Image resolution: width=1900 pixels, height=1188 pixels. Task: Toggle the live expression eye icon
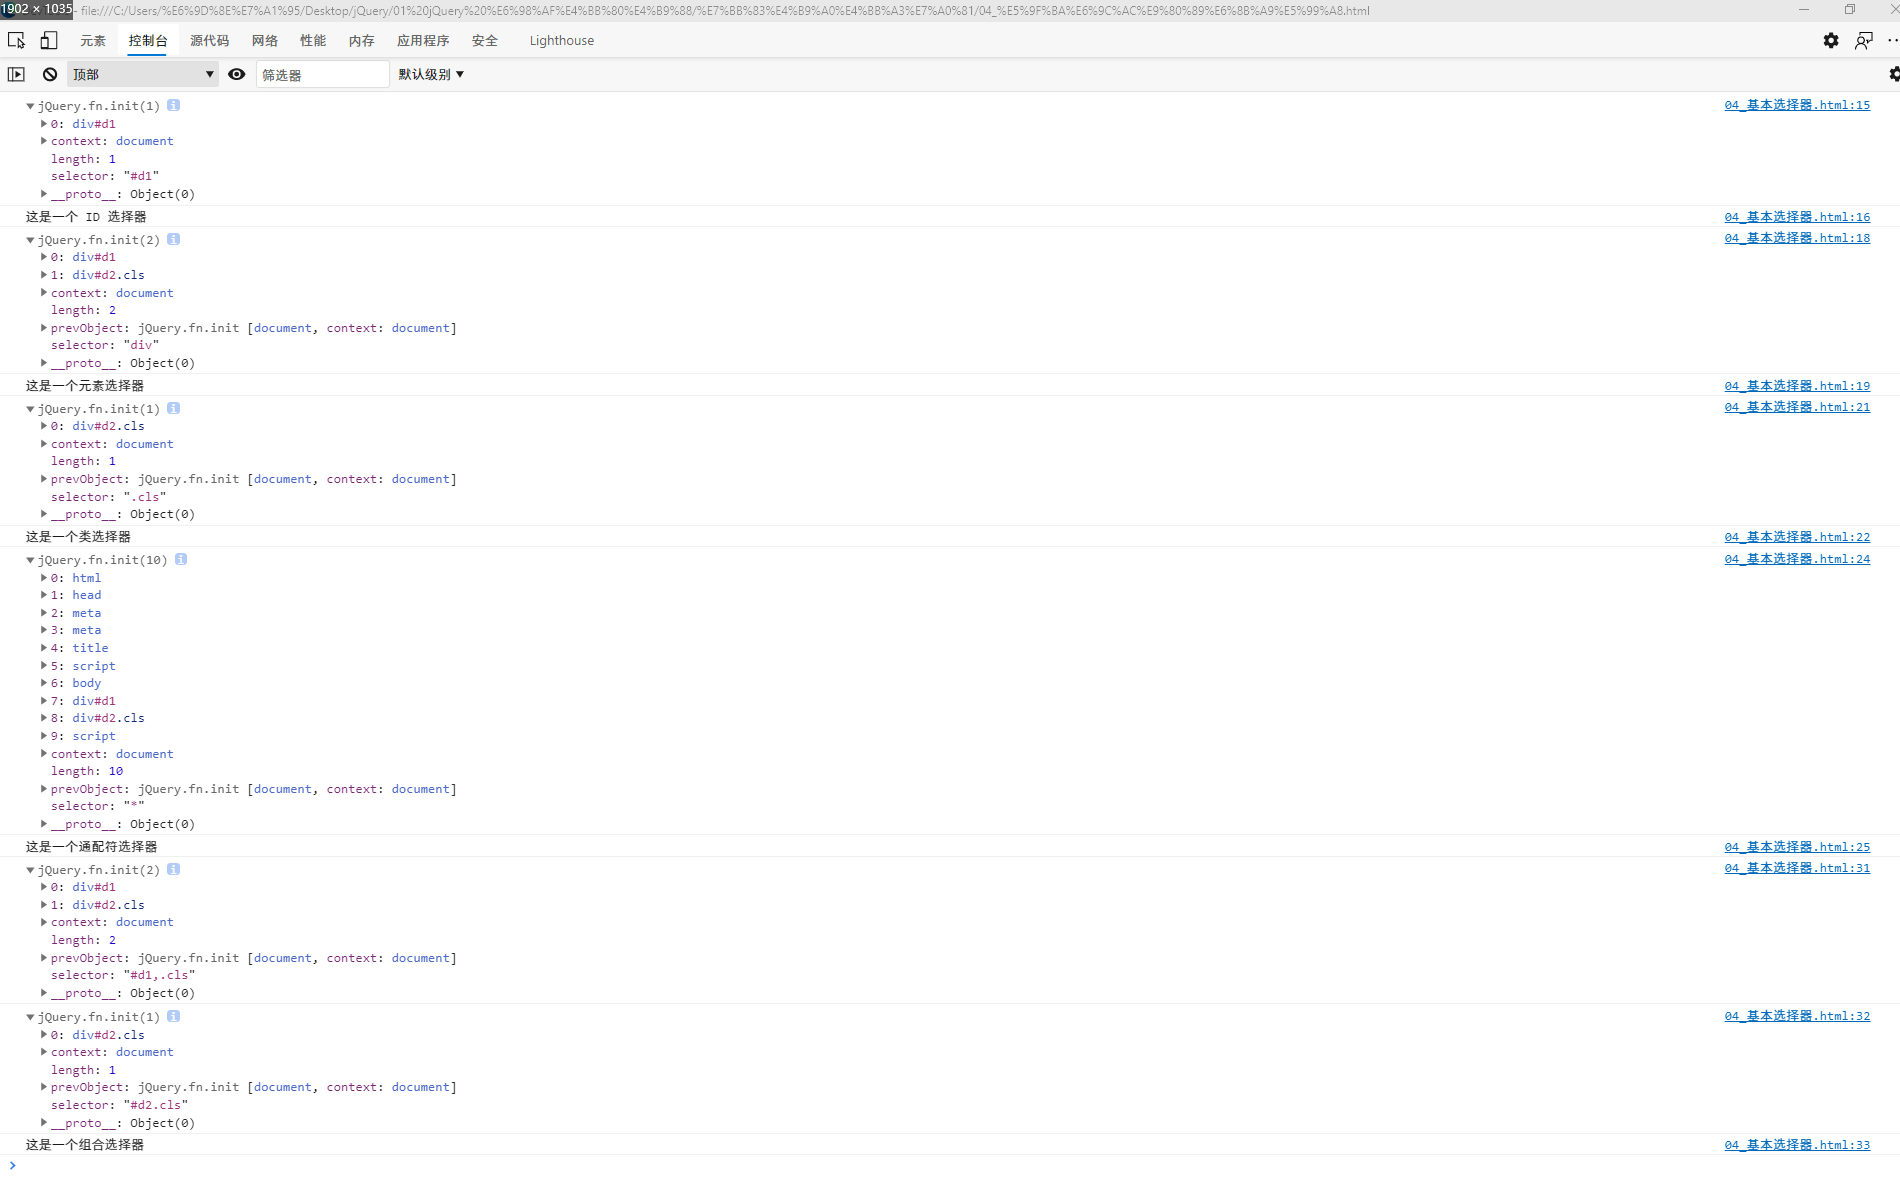coord(237,74)
